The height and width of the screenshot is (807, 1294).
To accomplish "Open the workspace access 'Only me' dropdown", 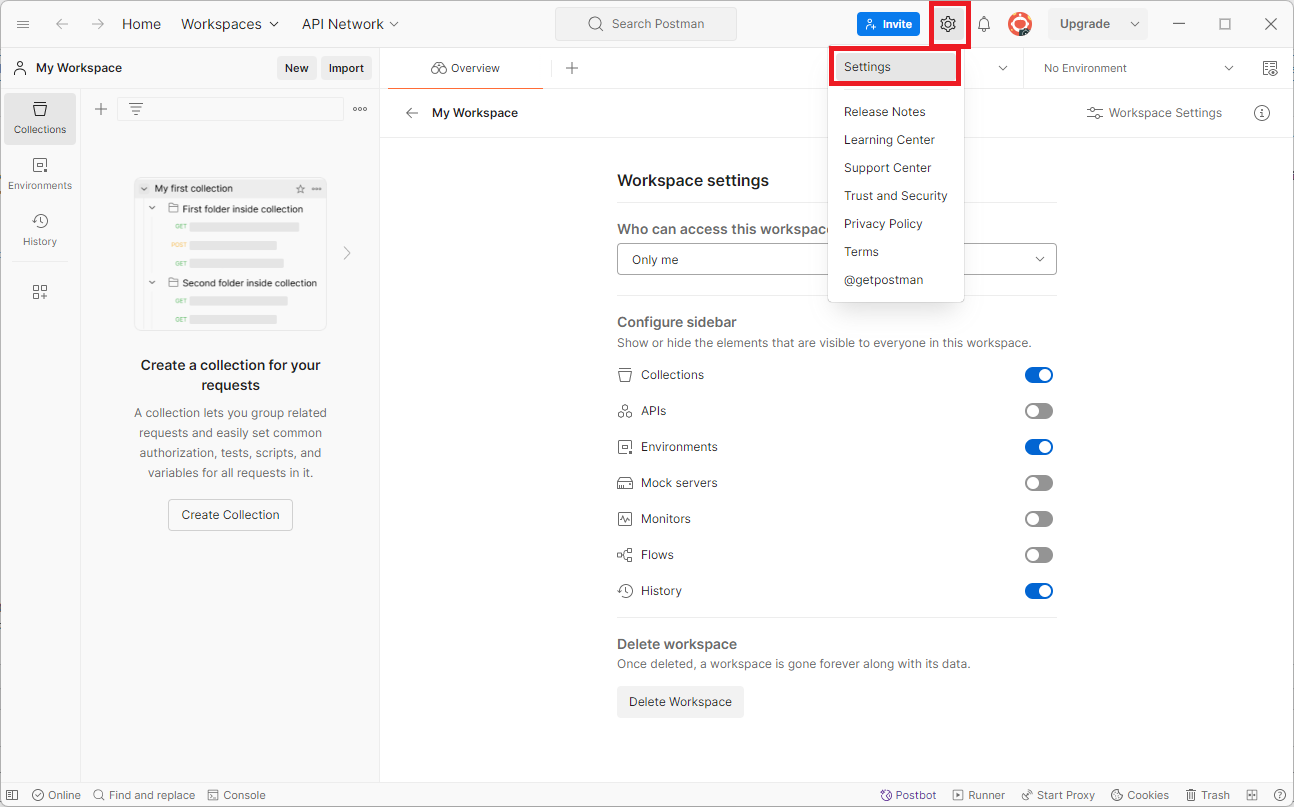I will coord(836,259).
